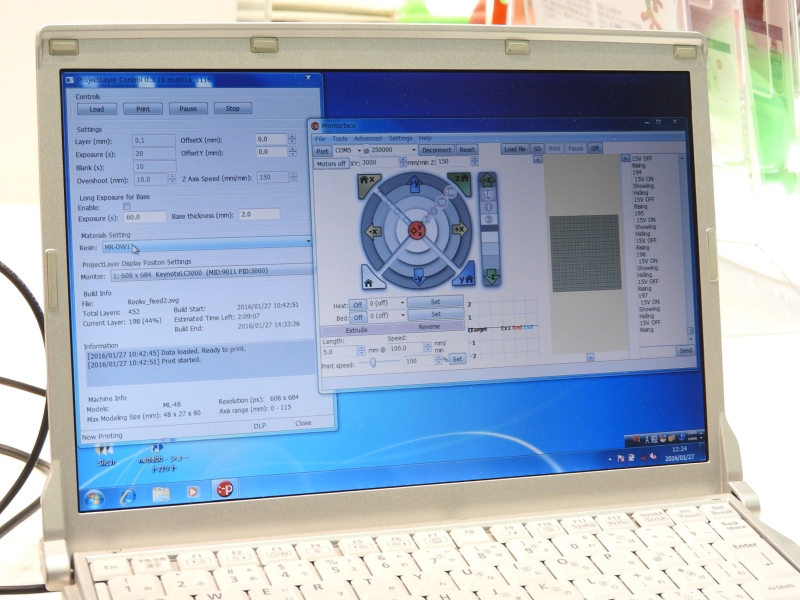The width and height of the screenshot is (800, 600).
Task: Open the Windows Start menu
Action: point(94,498)
